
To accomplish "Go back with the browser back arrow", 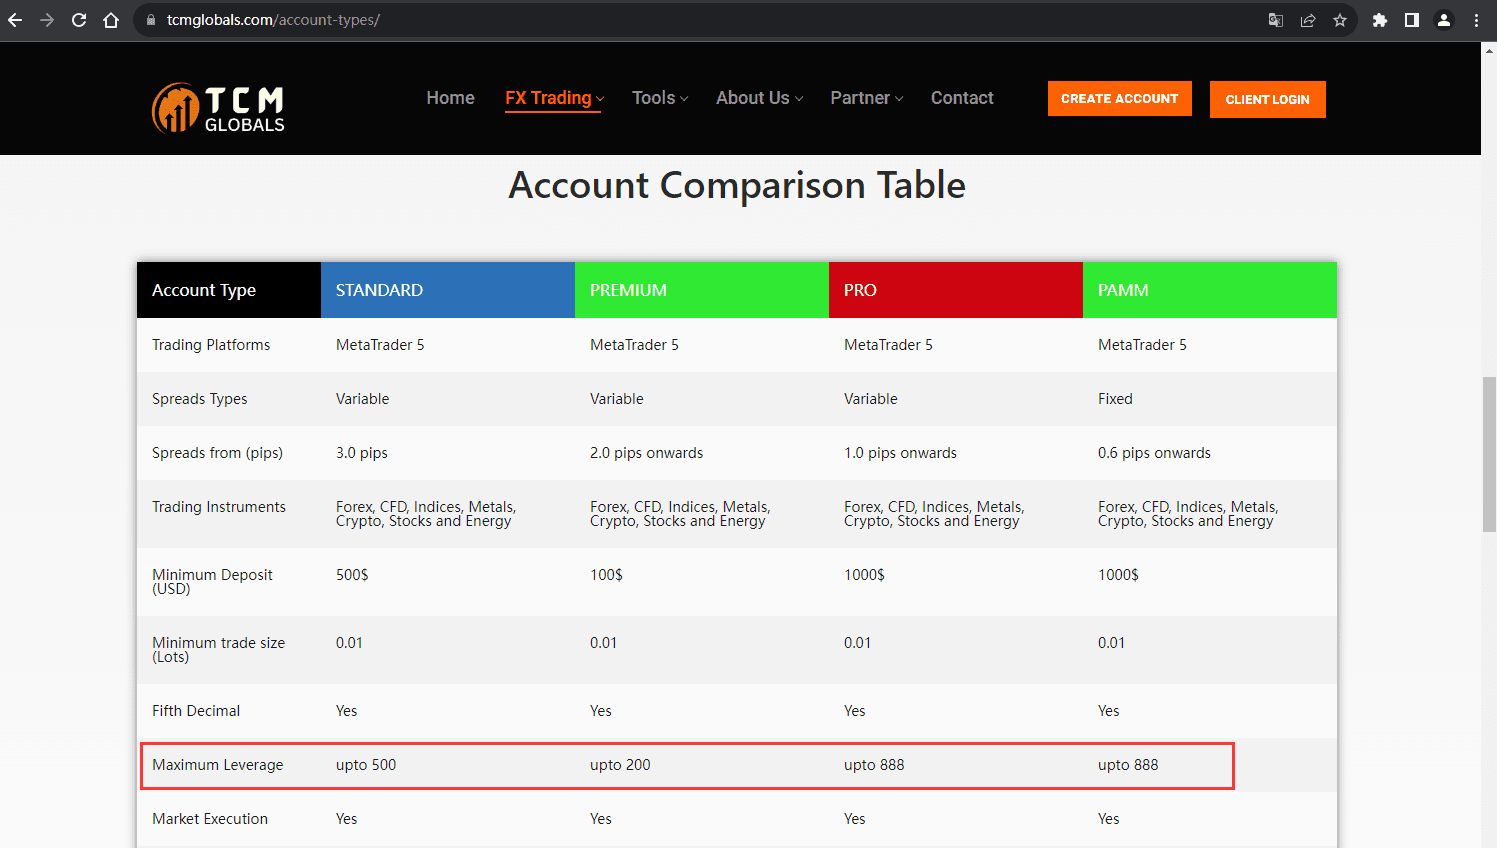I will (x=15, y=20).
